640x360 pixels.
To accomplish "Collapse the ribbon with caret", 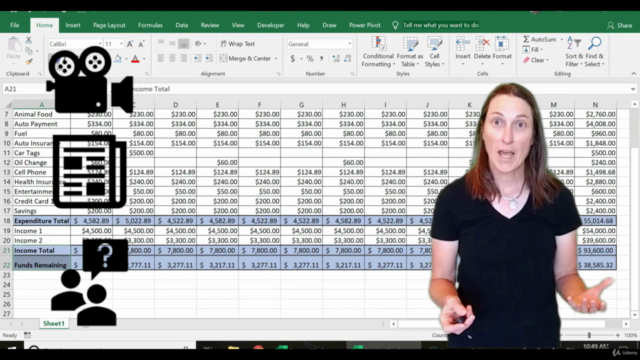I will click(633, 74).
